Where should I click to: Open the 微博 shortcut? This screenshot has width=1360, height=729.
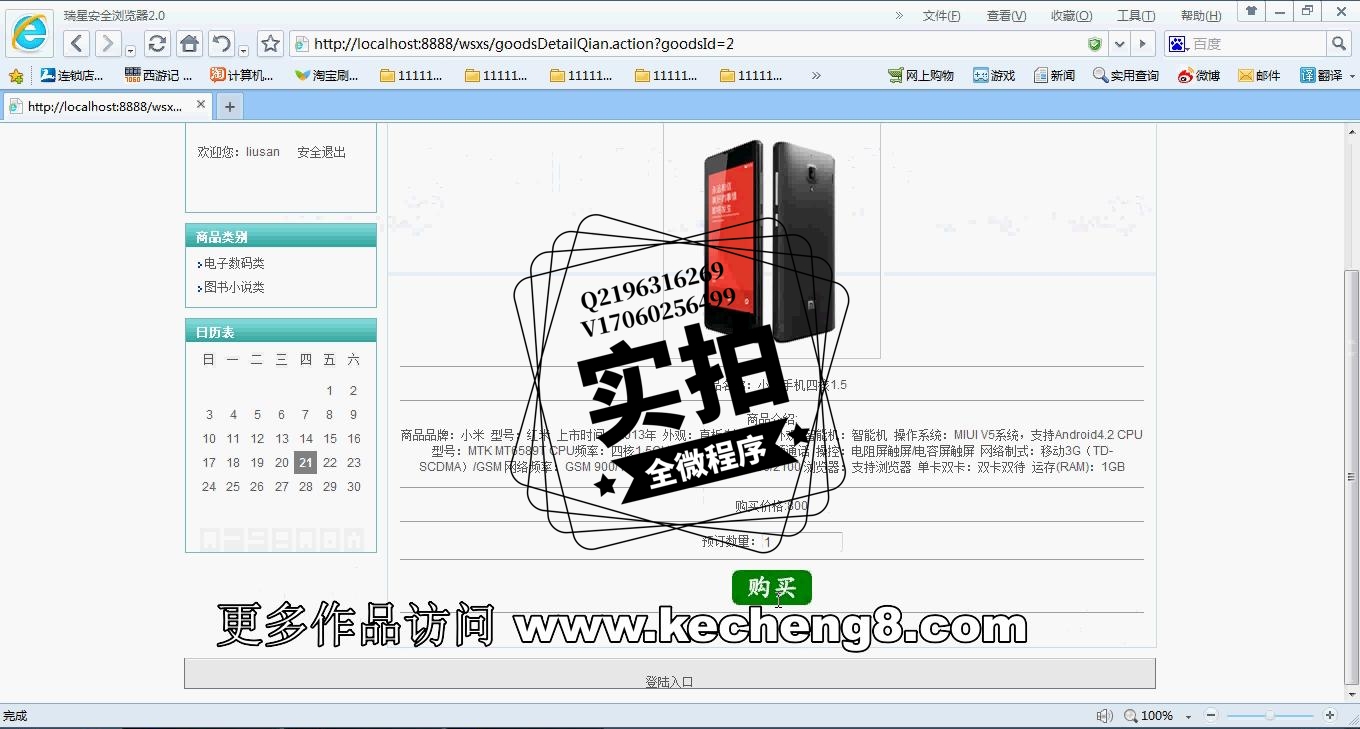1199,75
